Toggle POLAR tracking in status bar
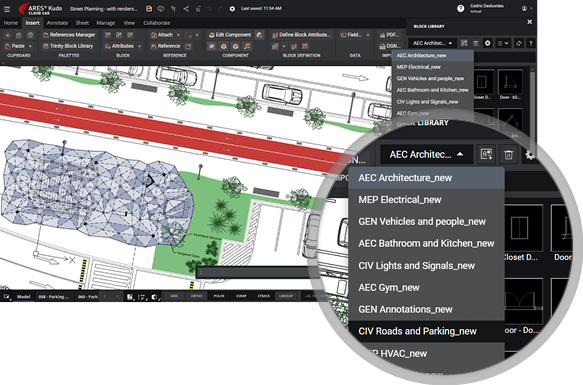Viewport: 583px width, 385px height. click(219, 296)
